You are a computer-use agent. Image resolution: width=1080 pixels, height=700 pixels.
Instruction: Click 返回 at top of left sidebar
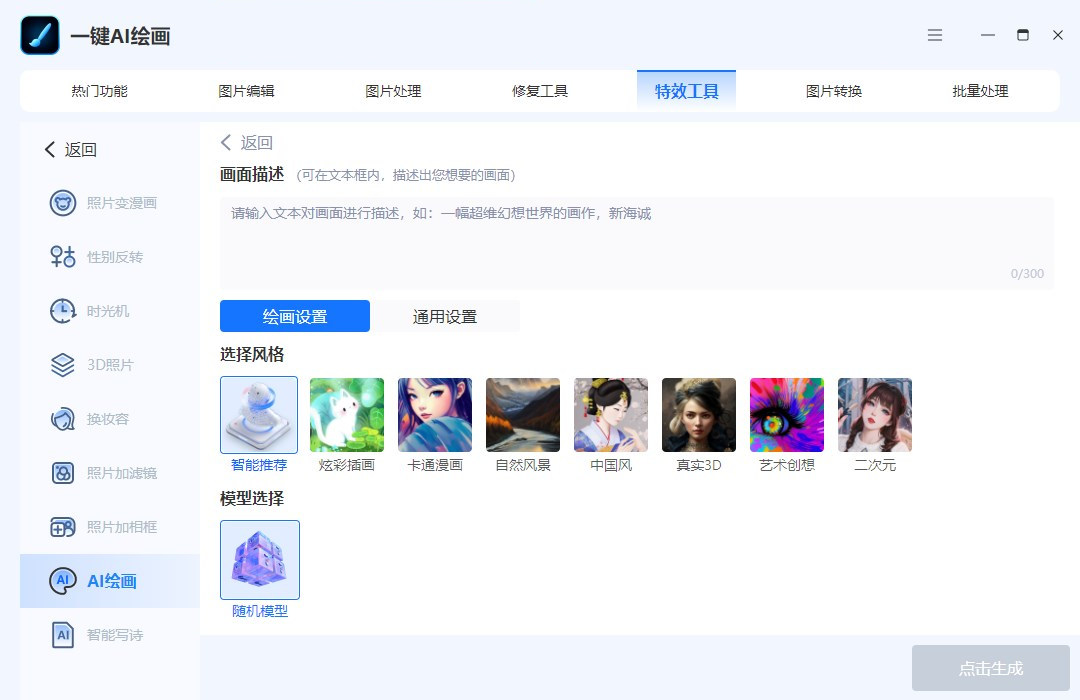coord(71,150)
